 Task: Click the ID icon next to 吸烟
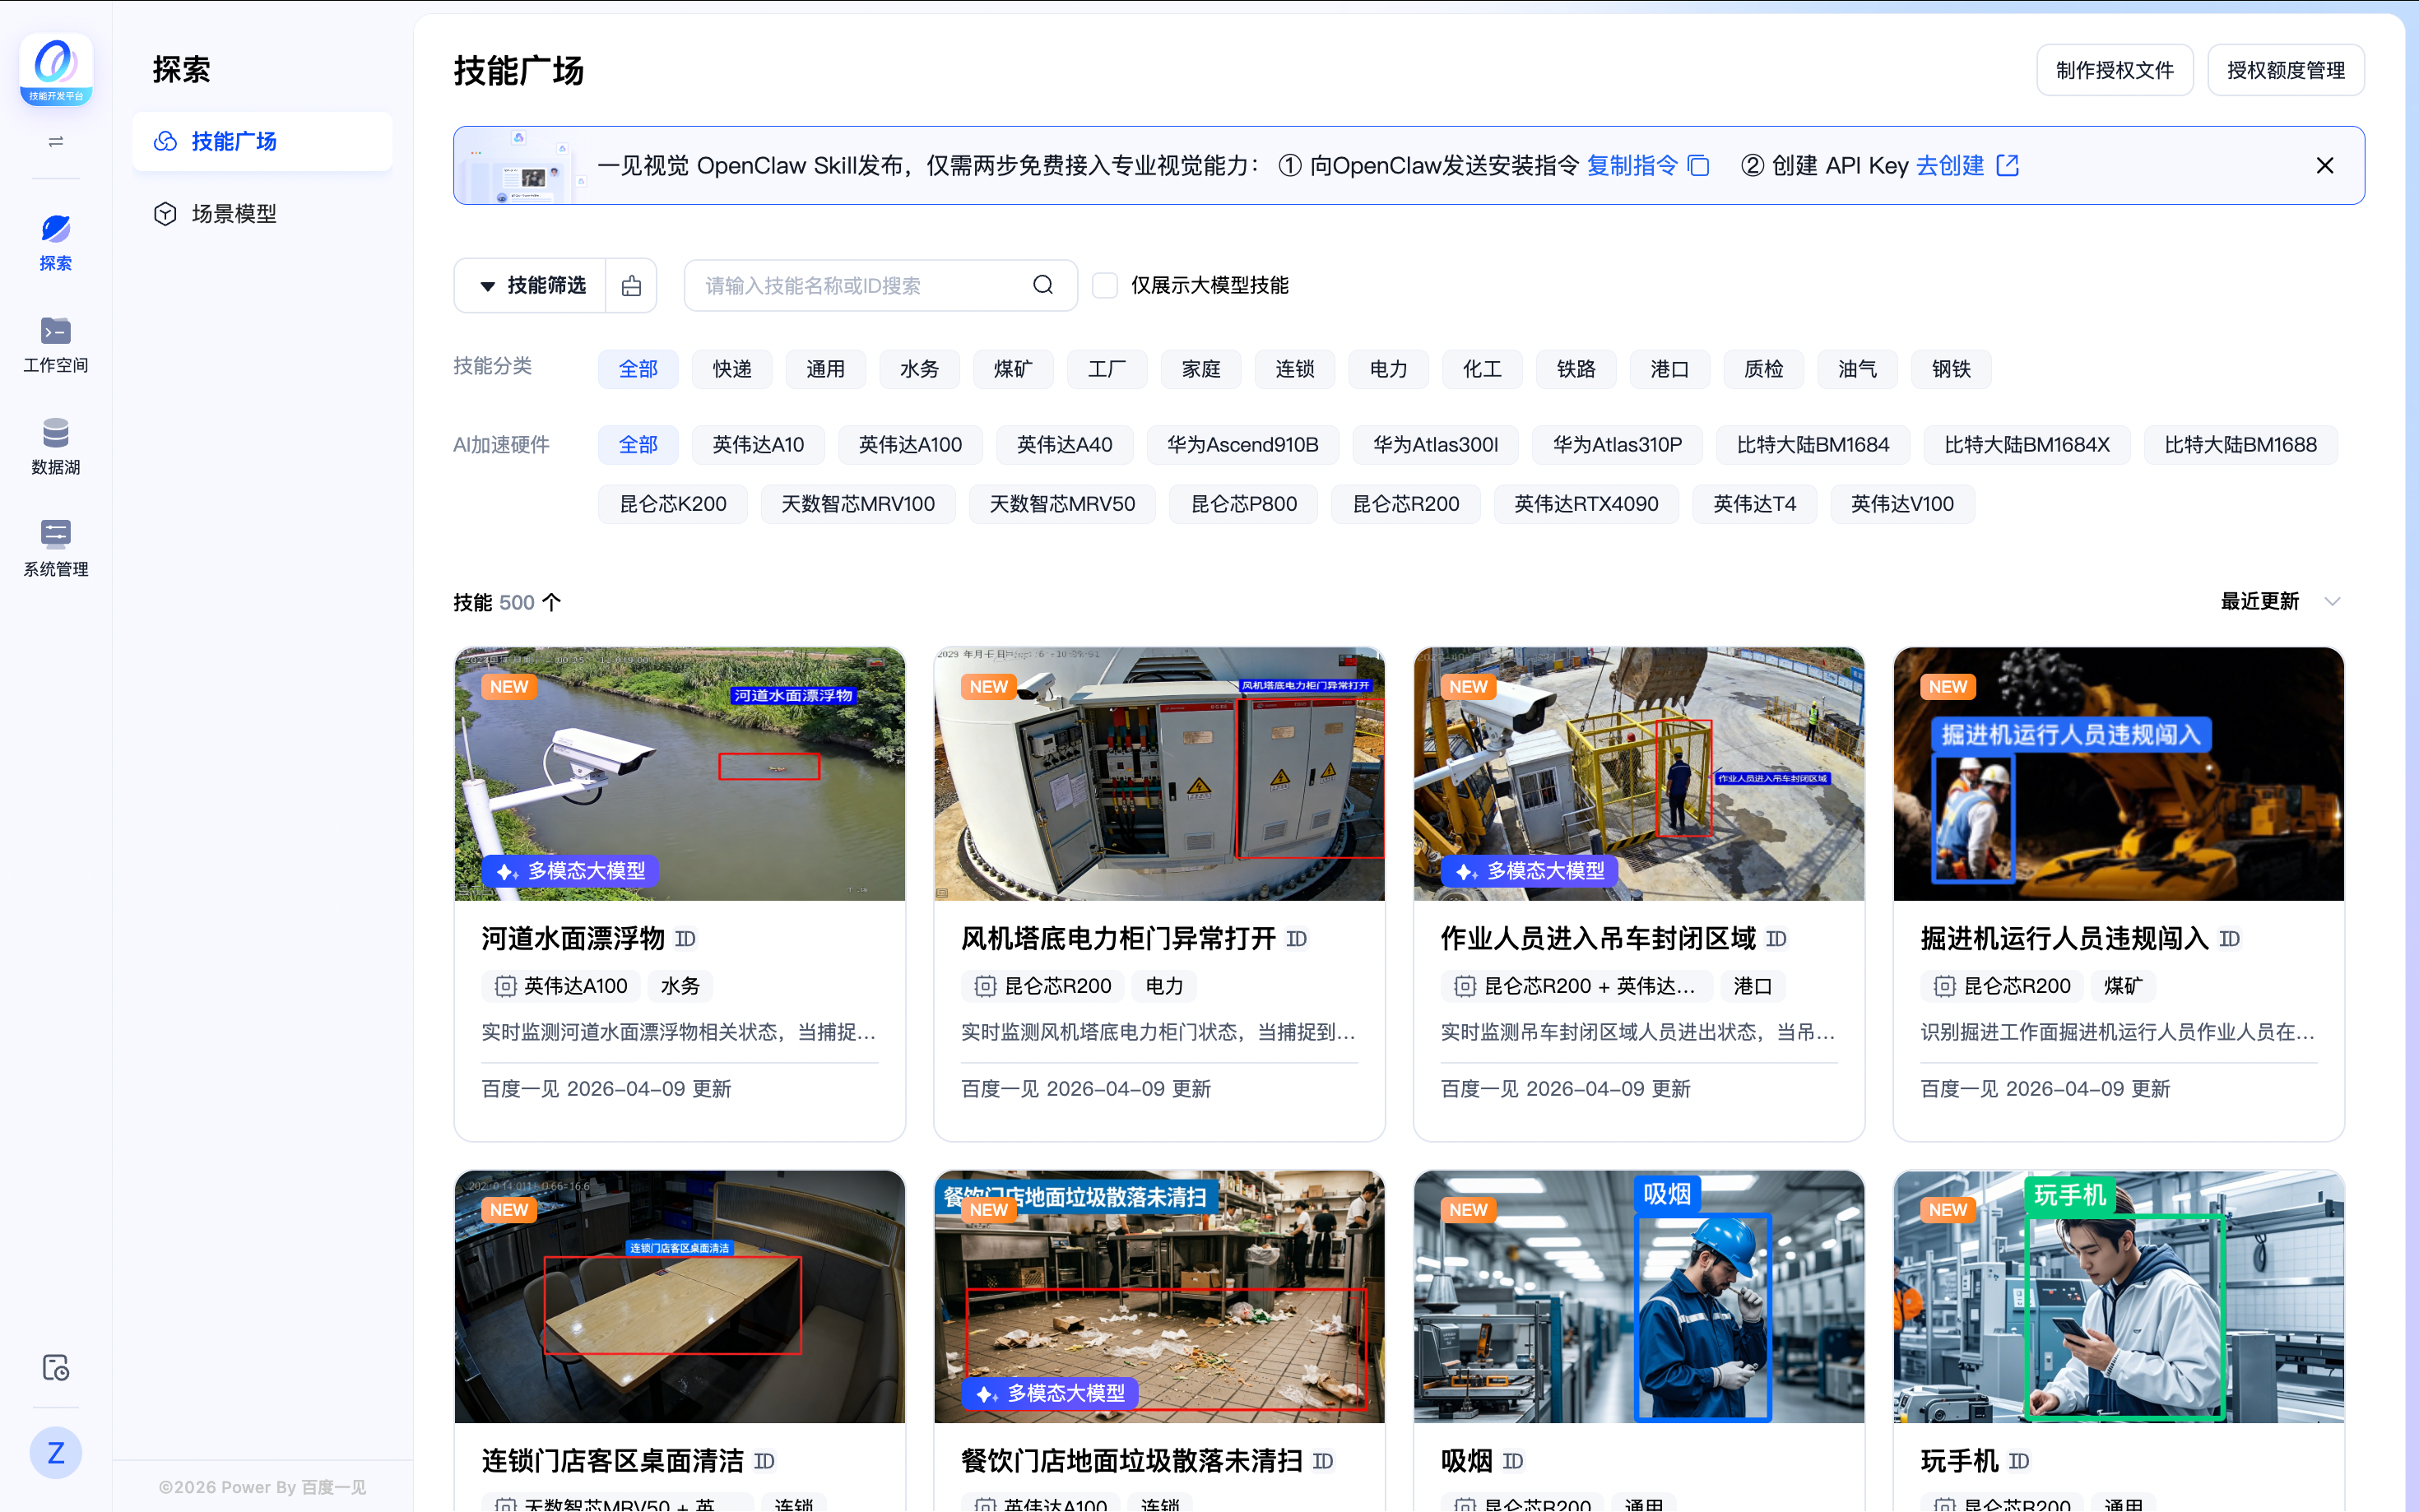(1513, 1461)
